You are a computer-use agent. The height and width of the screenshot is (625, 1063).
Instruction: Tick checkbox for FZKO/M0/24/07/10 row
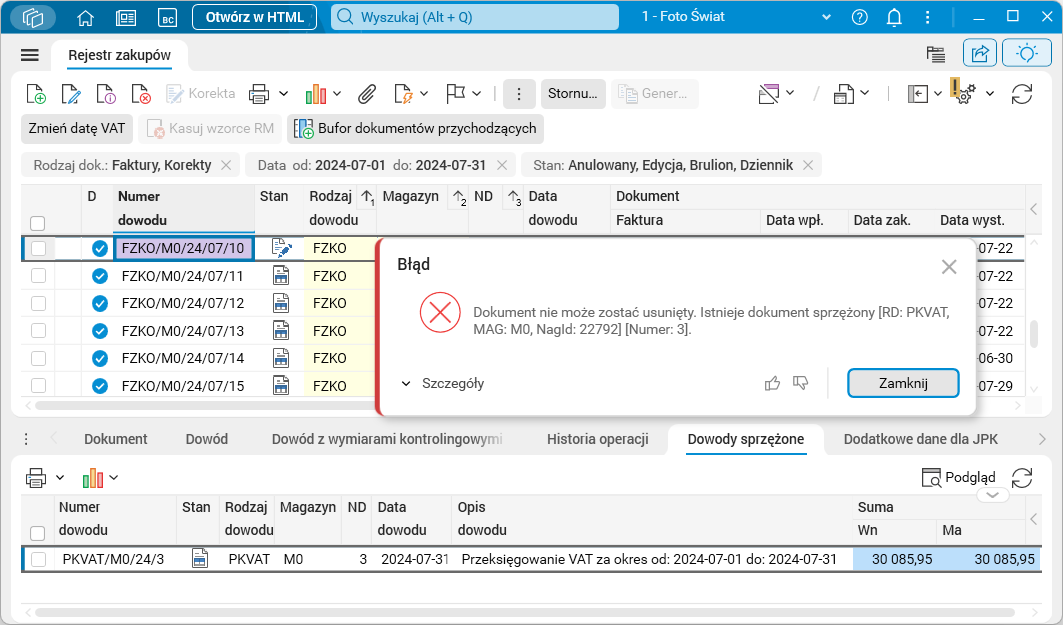point(39,249)
